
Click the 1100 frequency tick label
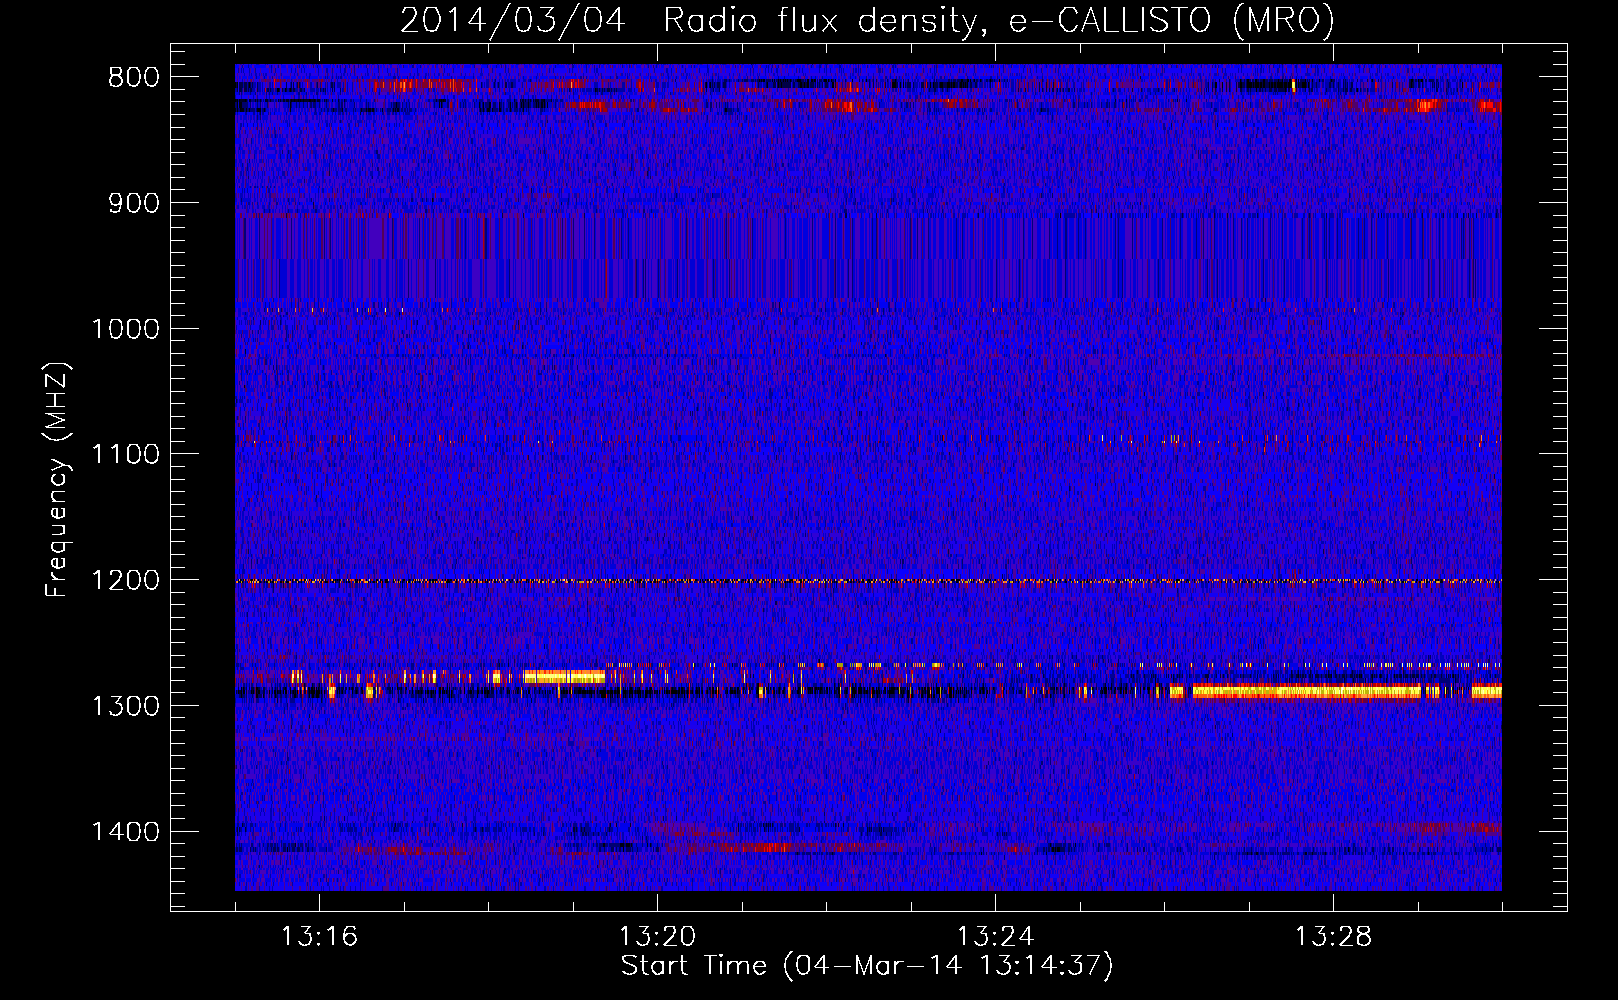click(125, 455)
